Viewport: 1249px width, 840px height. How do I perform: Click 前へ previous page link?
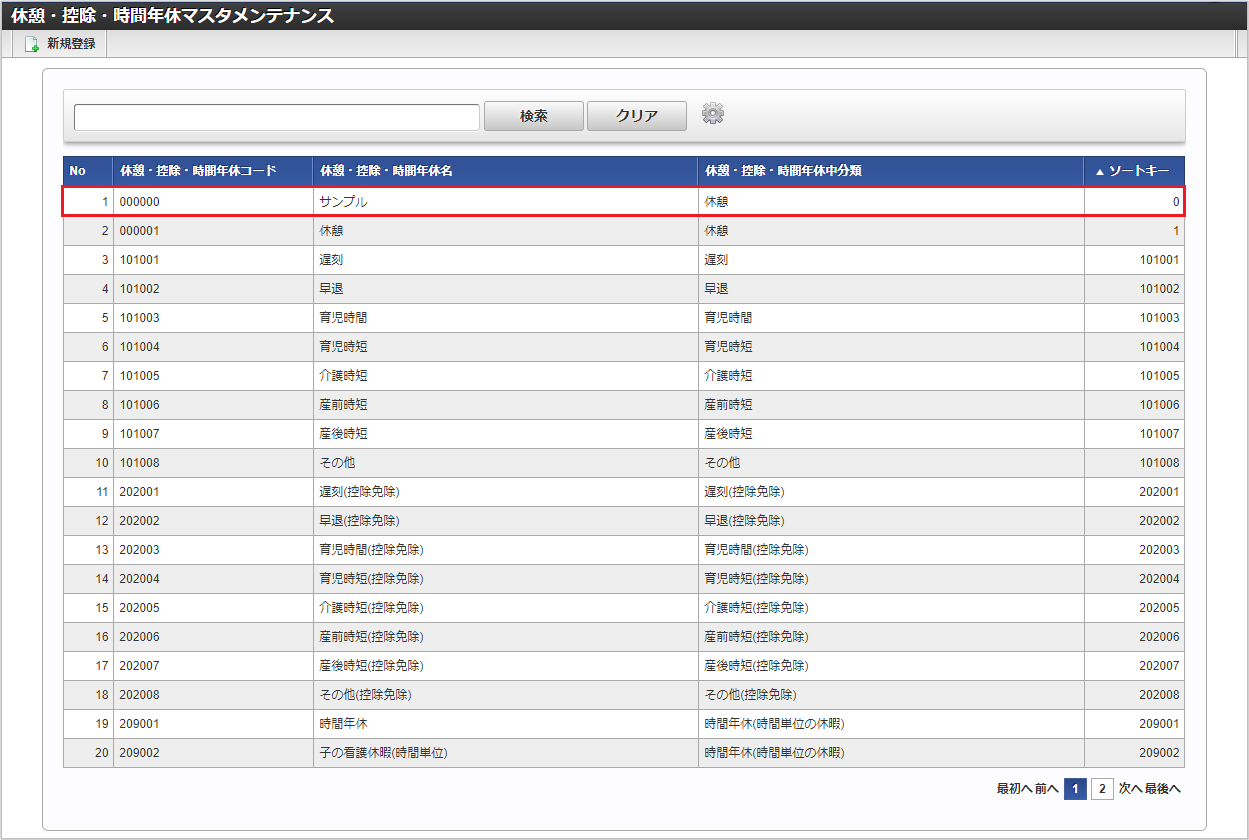[x=1046, y=789]
